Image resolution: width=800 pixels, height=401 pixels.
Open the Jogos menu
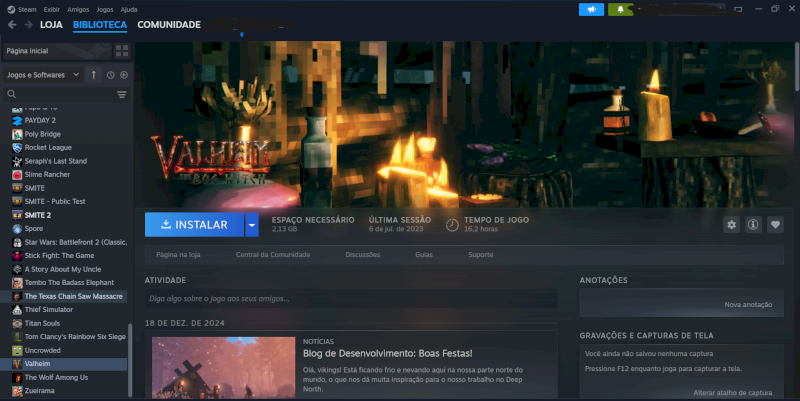coord(105,9)
